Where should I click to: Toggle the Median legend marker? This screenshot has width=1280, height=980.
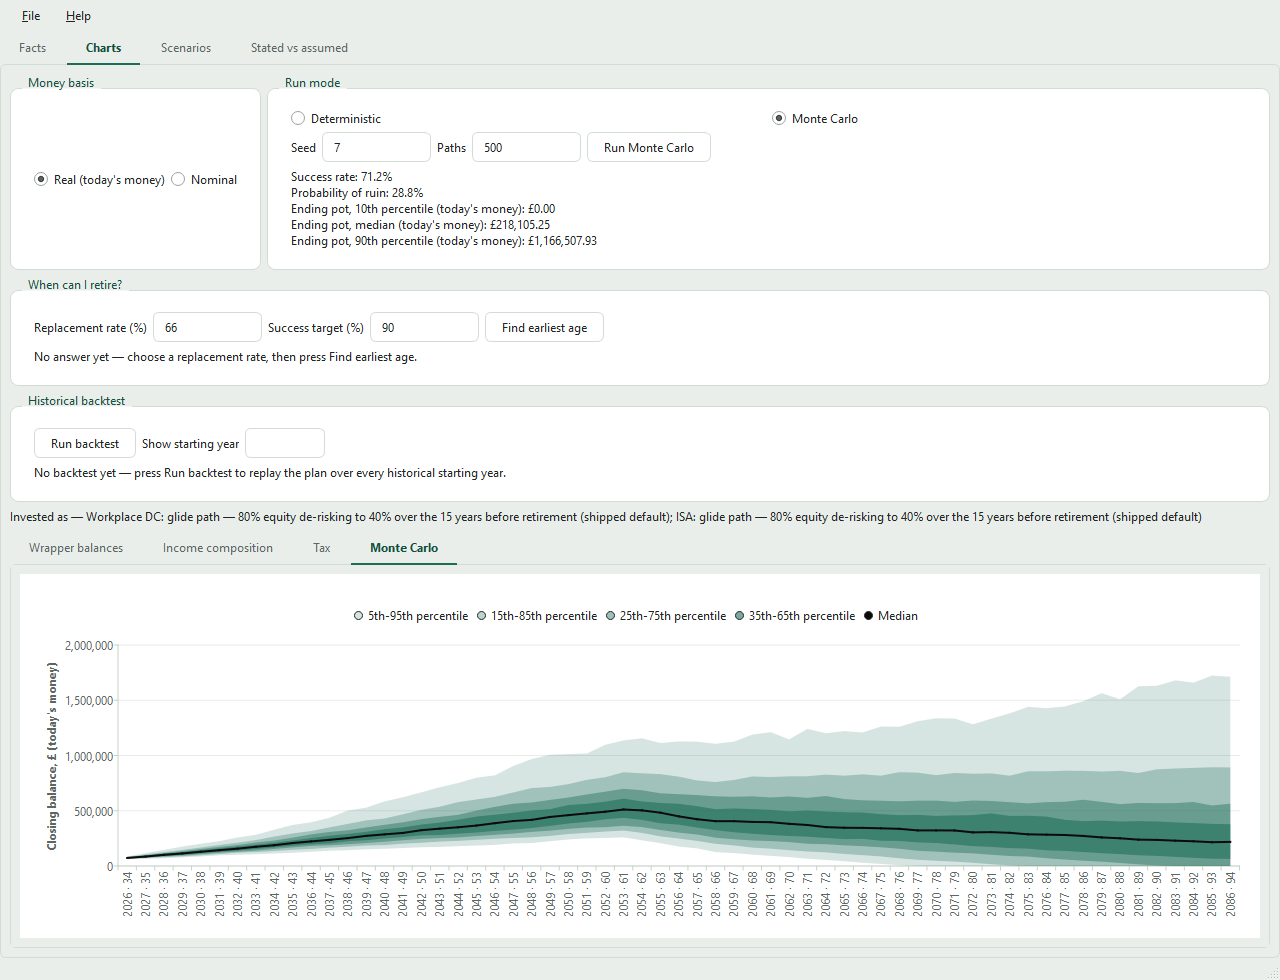[x=869, y=616]
